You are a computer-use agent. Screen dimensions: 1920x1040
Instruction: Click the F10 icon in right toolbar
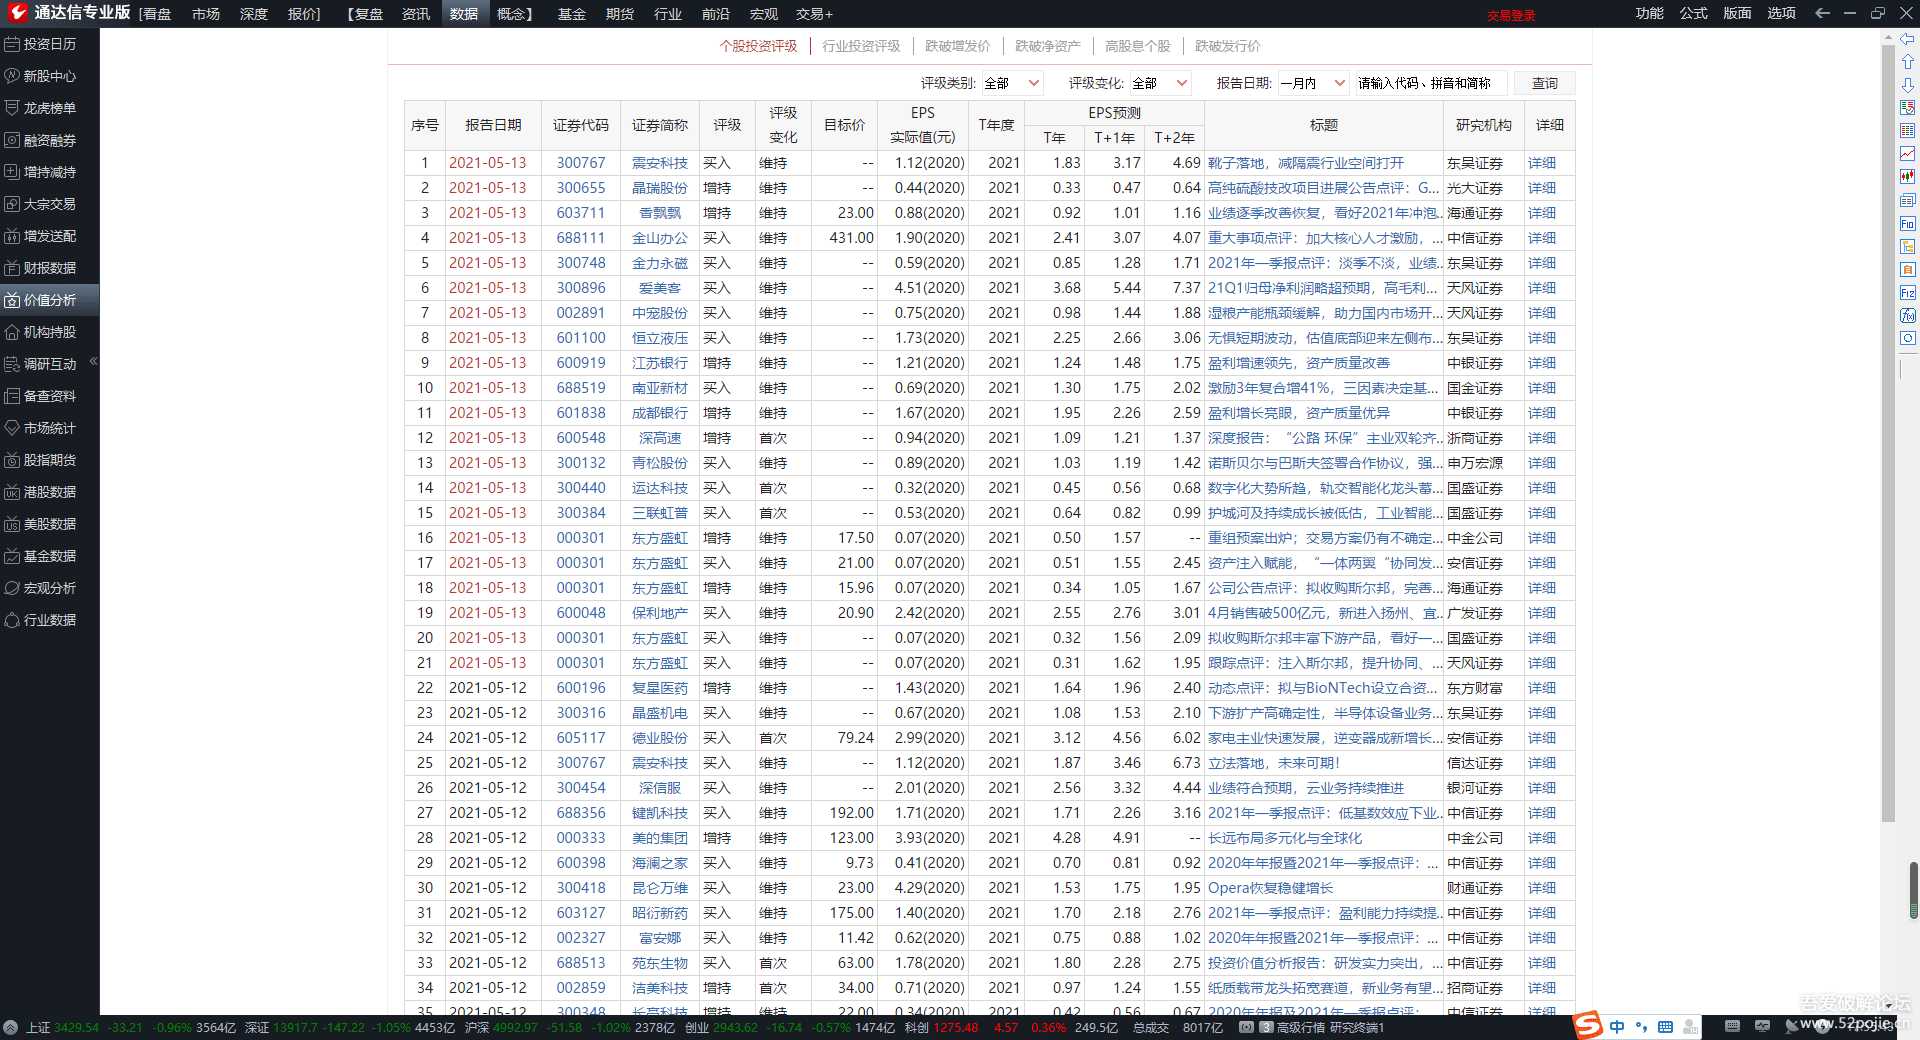click(1908, 224)
